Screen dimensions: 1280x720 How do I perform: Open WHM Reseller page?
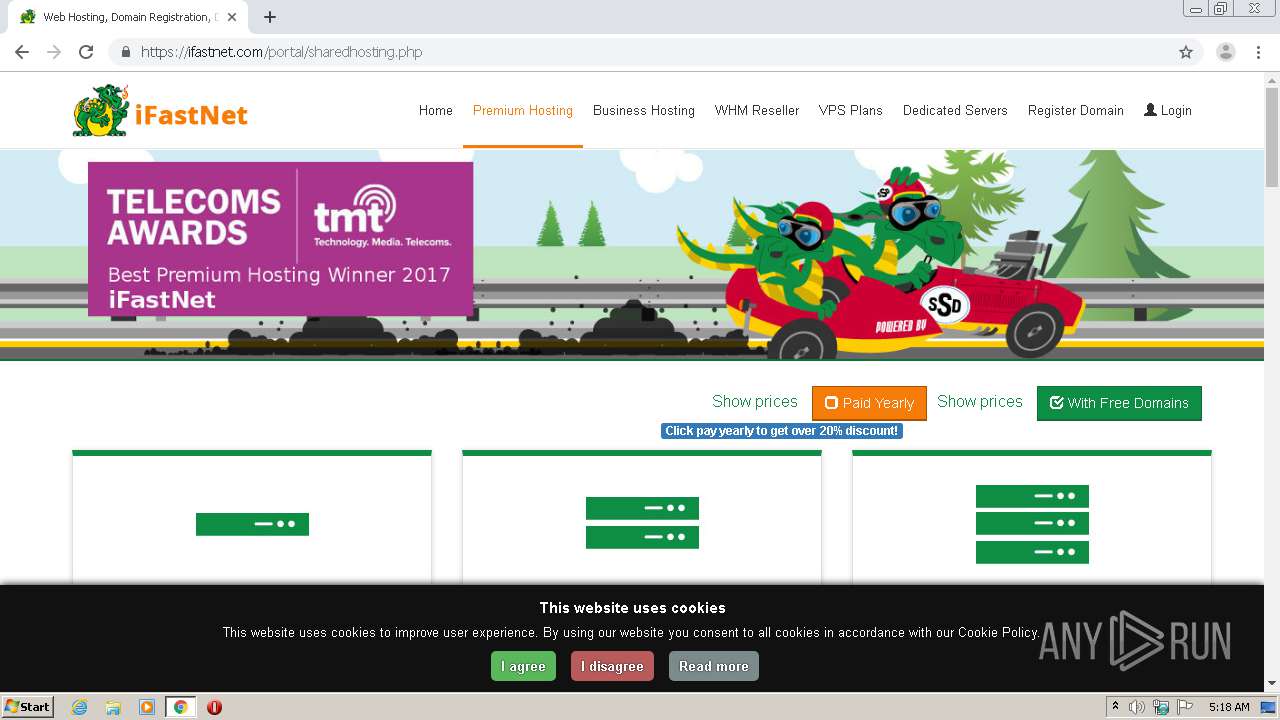[757, 110]
